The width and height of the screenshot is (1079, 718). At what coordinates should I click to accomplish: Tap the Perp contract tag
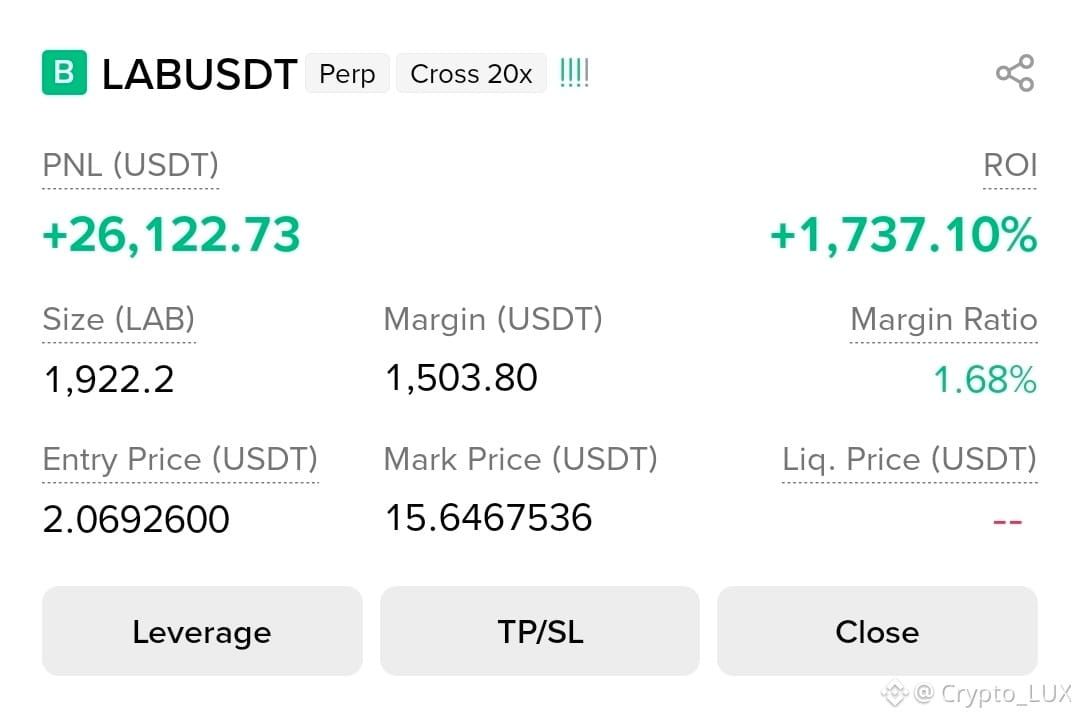tap(348, 73)
